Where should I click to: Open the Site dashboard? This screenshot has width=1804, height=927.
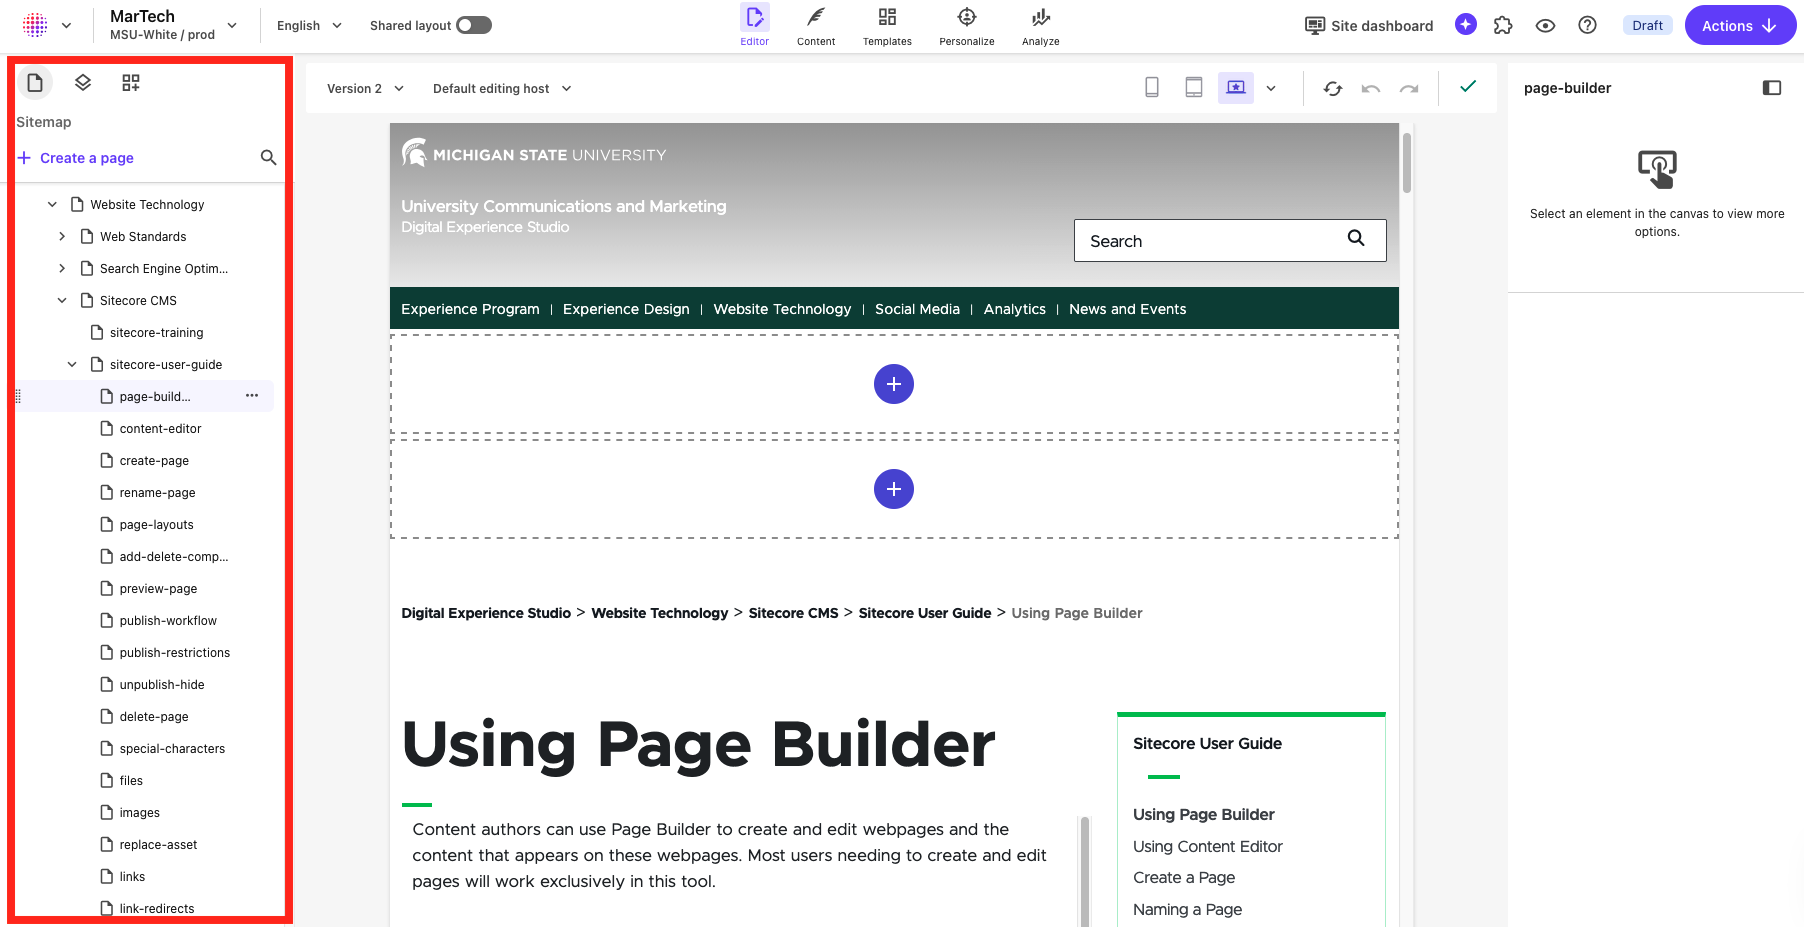(1369, 25)
